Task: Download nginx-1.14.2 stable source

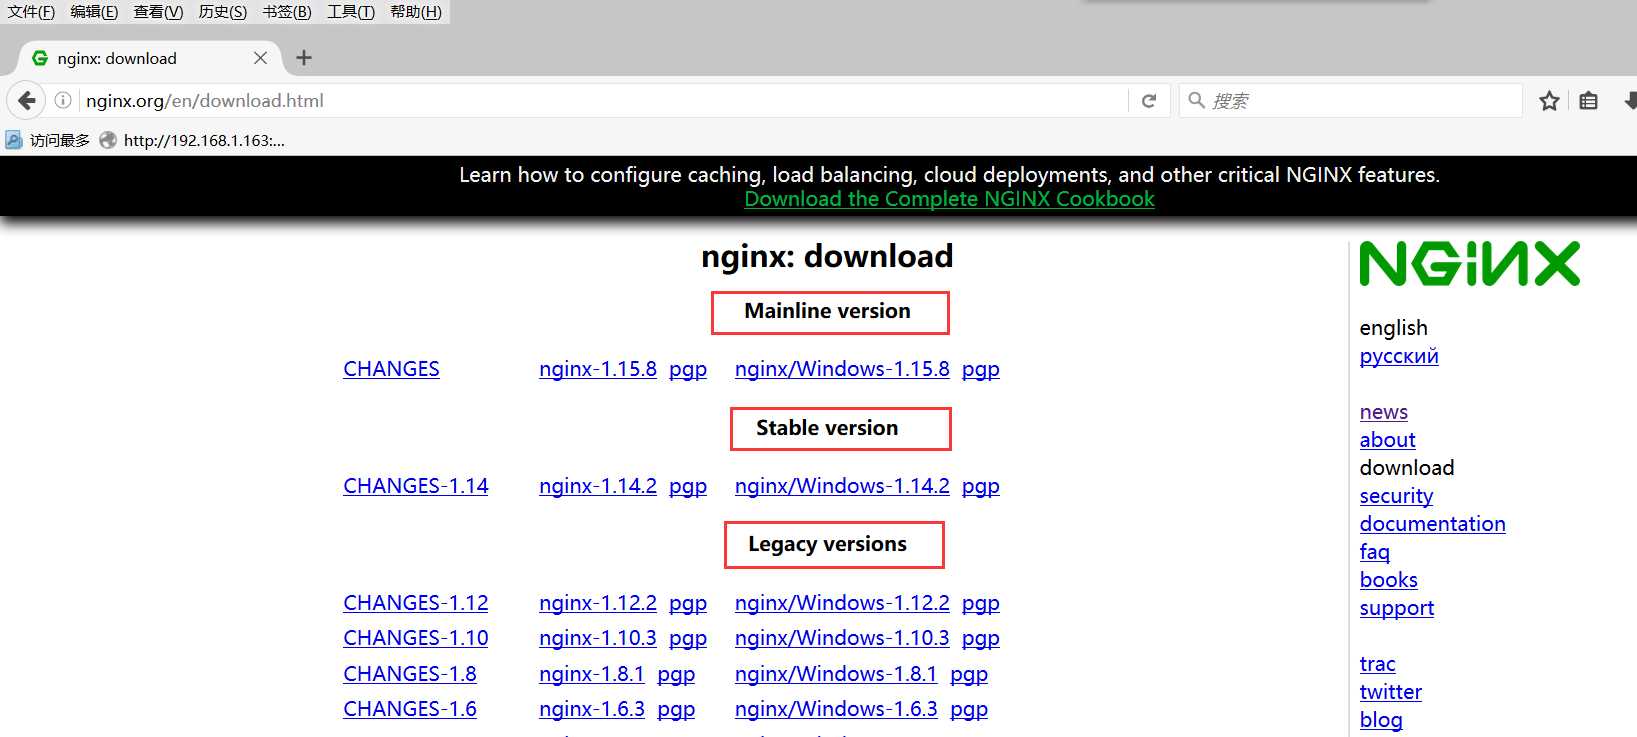Action: (x=598, y=486)
